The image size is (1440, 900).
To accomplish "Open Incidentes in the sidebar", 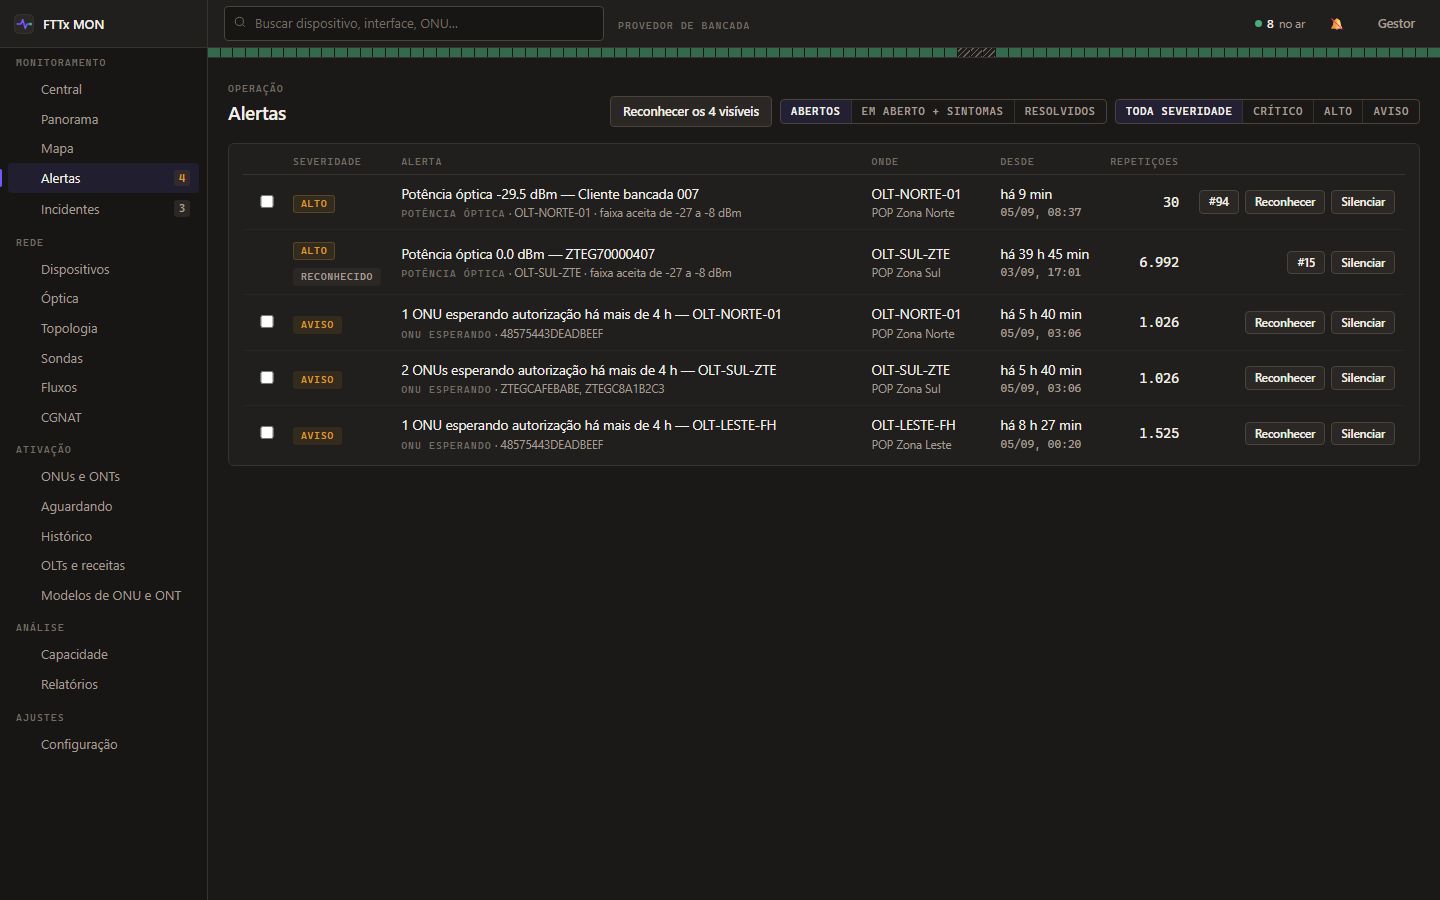I will tap(103, 209).
